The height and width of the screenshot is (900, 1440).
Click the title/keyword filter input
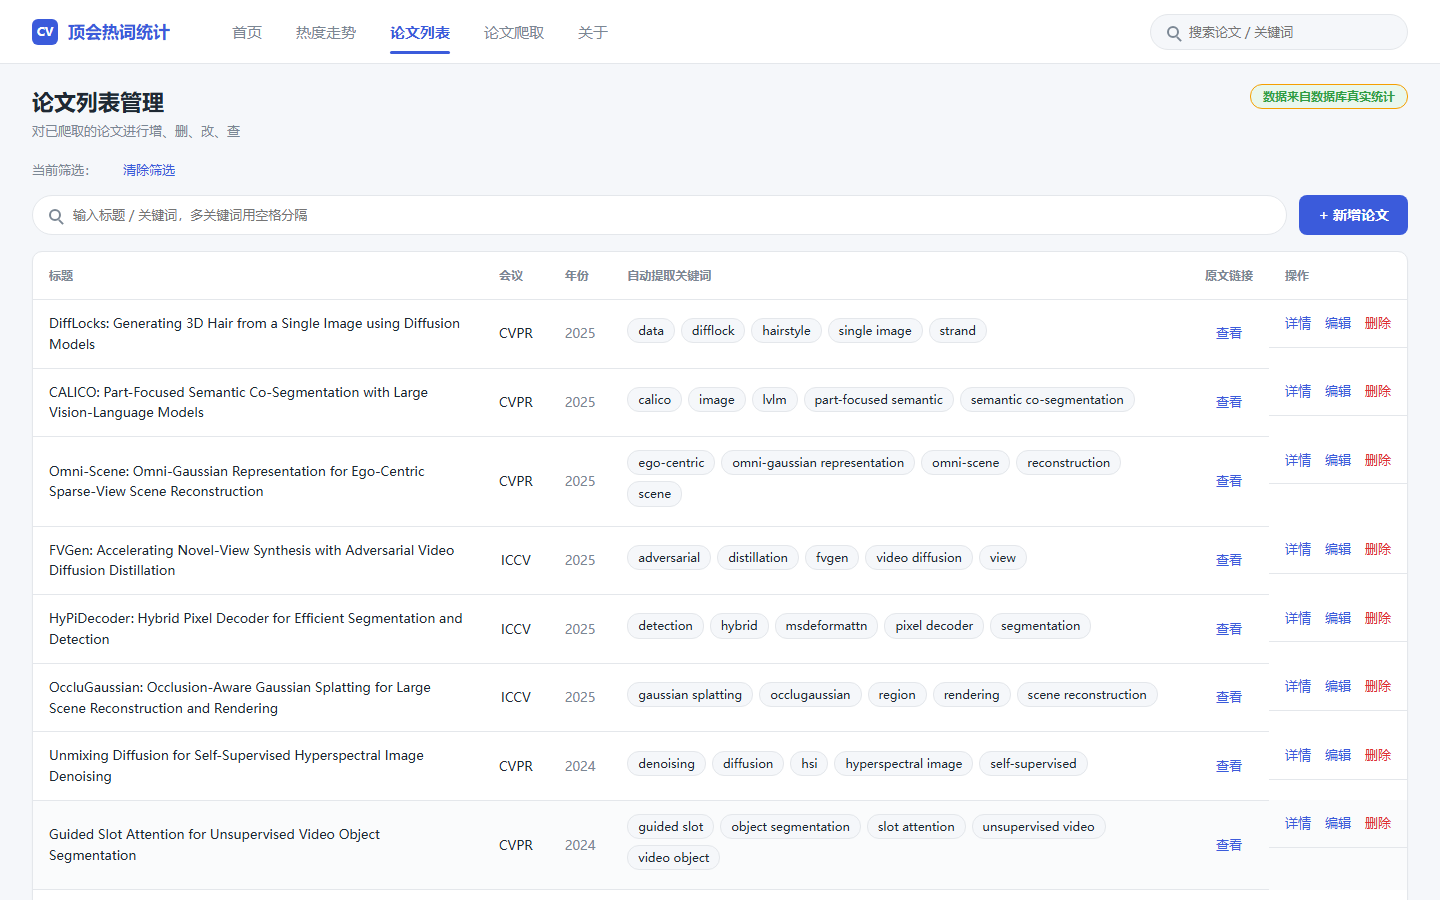tap(659, 215)
